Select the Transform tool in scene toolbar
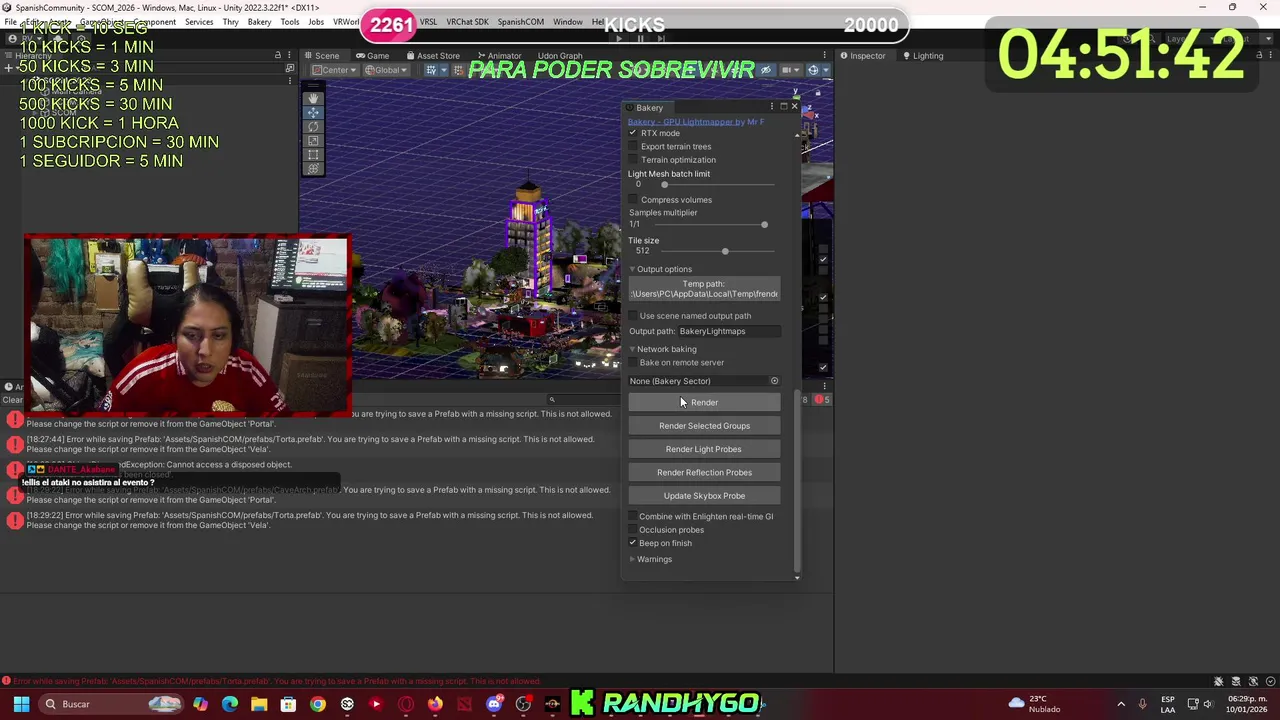This screenshot has width=1280, height=720. [313, 168]
